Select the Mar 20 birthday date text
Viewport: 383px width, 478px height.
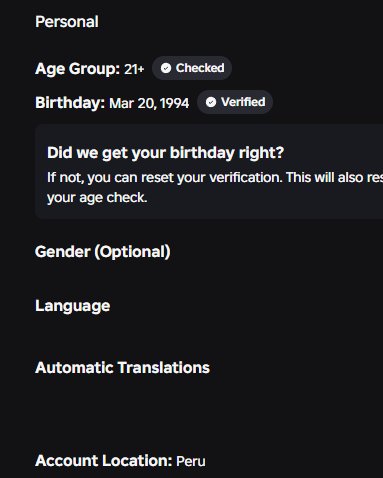click(133, 103)
